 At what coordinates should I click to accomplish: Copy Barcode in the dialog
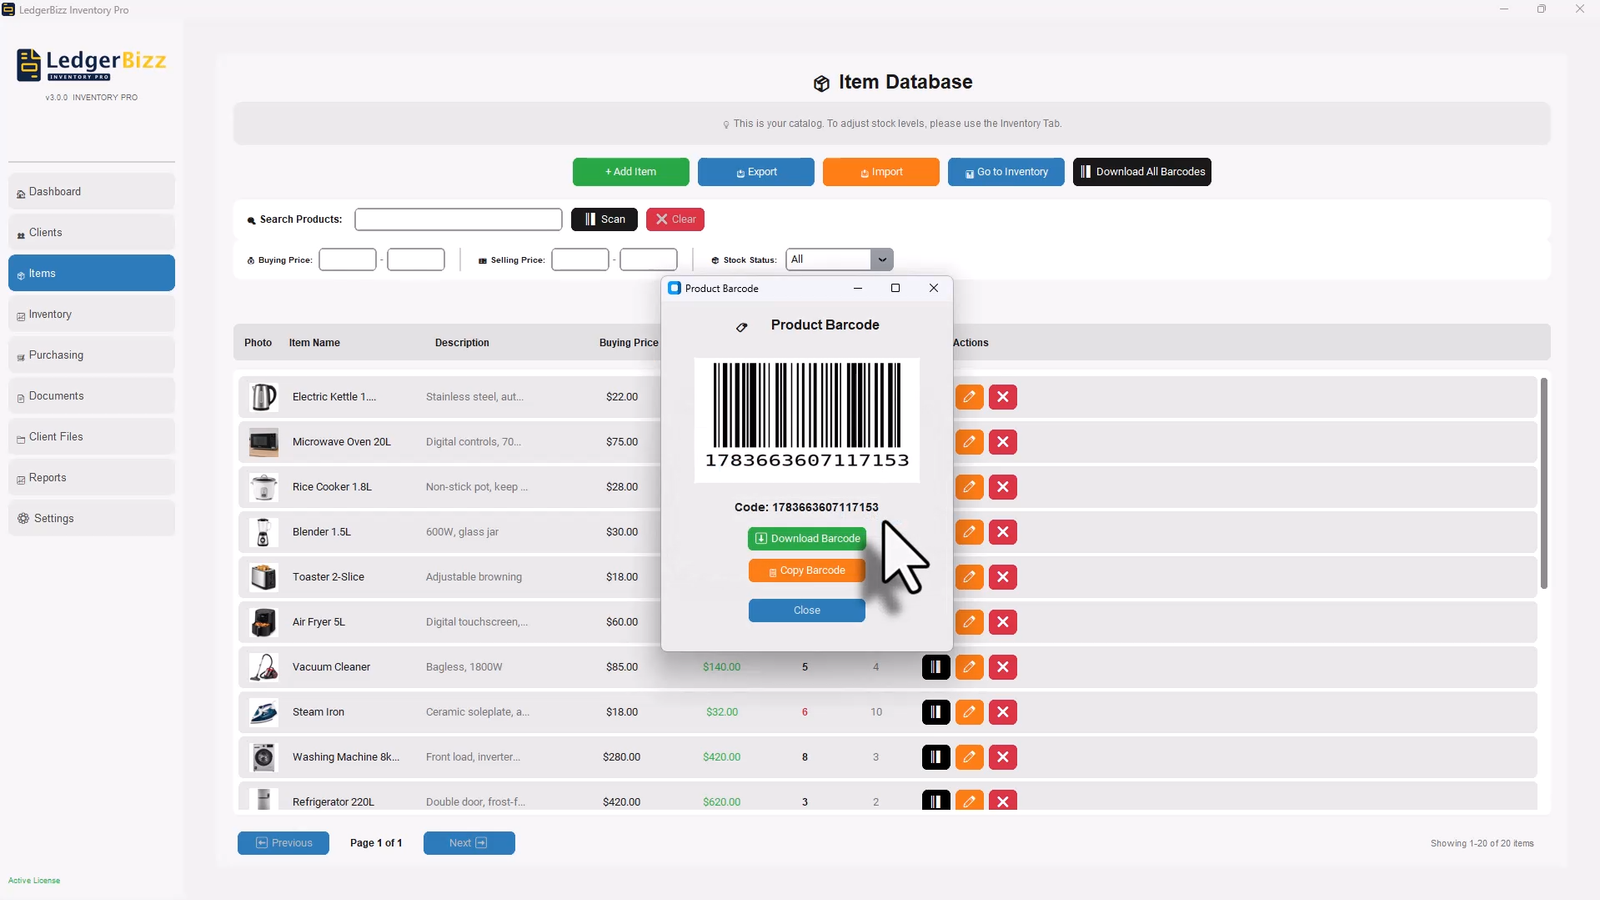[x=807, y=570]
